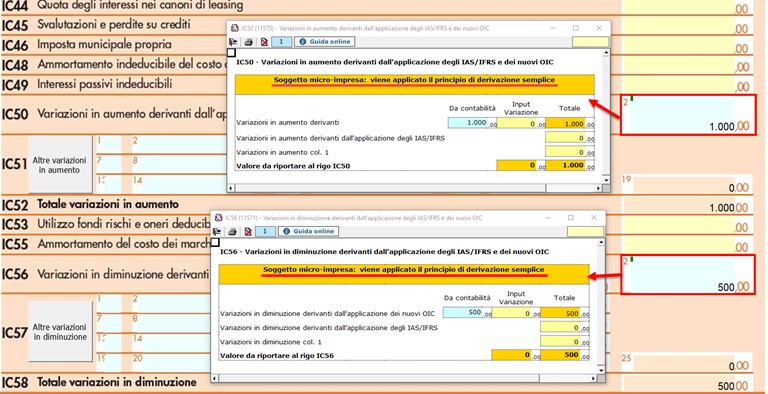Click Input Variazione cell for Variazioni in aumento derivanti
This screenshot has width=768, height=394.
pyautogui.click(x=517, y=123)
